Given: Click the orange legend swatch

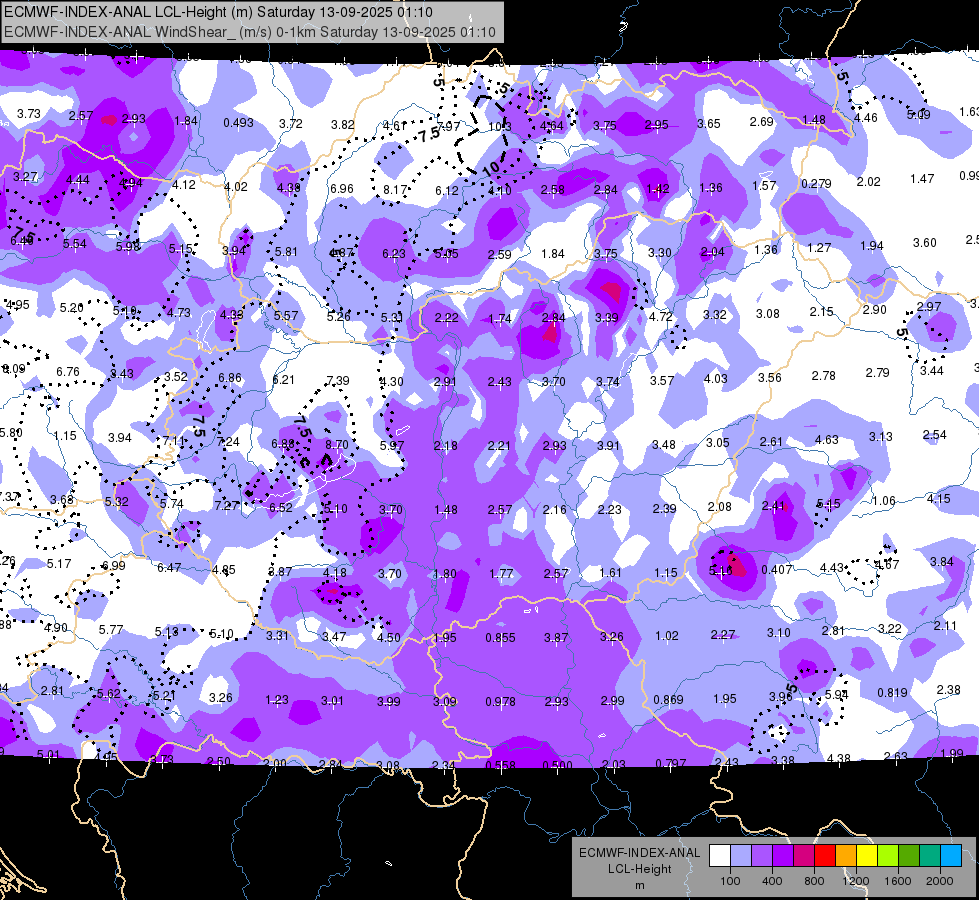Looking at the screenshot, I should pyautogui.click(x=846, y=856).
